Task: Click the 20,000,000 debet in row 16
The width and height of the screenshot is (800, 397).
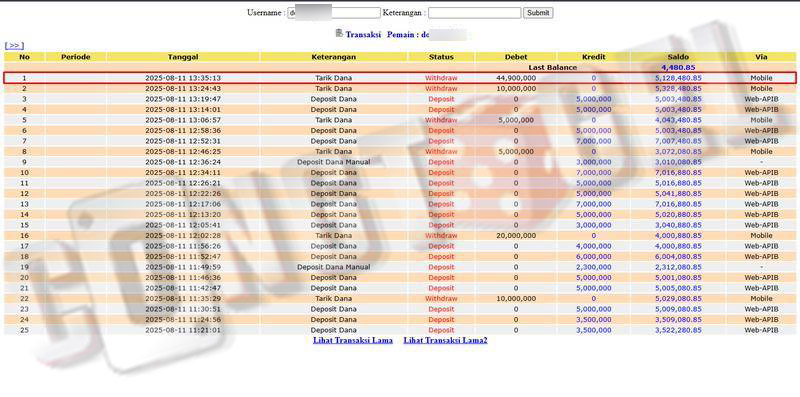Action: click(516, 236)
